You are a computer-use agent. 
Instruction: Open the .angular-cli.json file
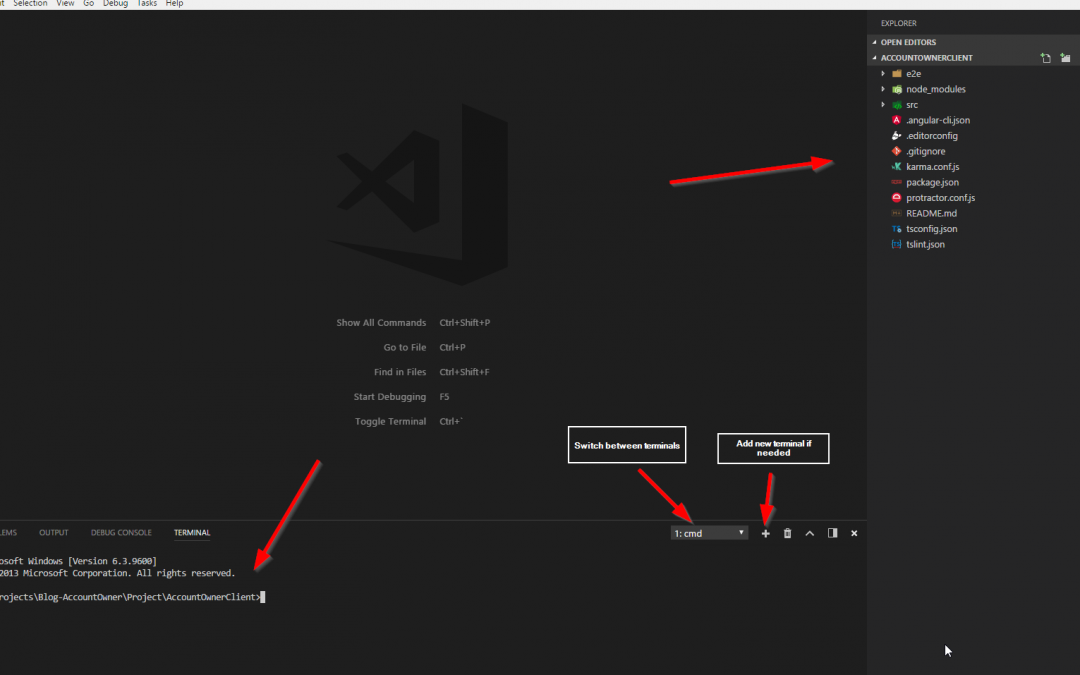[937, 120]
